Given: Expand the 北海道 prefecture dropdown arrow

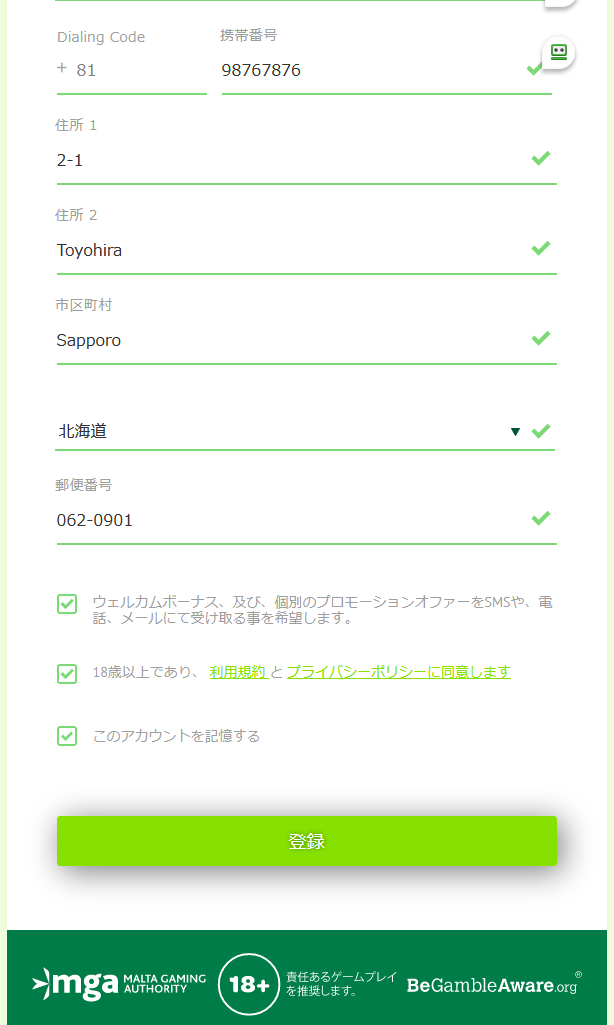Looking at the screenshot, I should [x=515, y=431].
